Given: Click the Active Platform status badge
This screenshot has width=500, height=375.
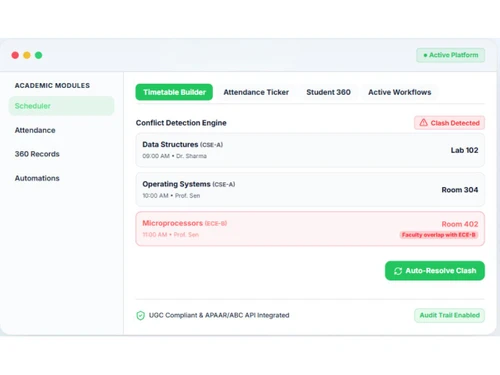Looking at the screenshot, I should (x=451, y=55).
